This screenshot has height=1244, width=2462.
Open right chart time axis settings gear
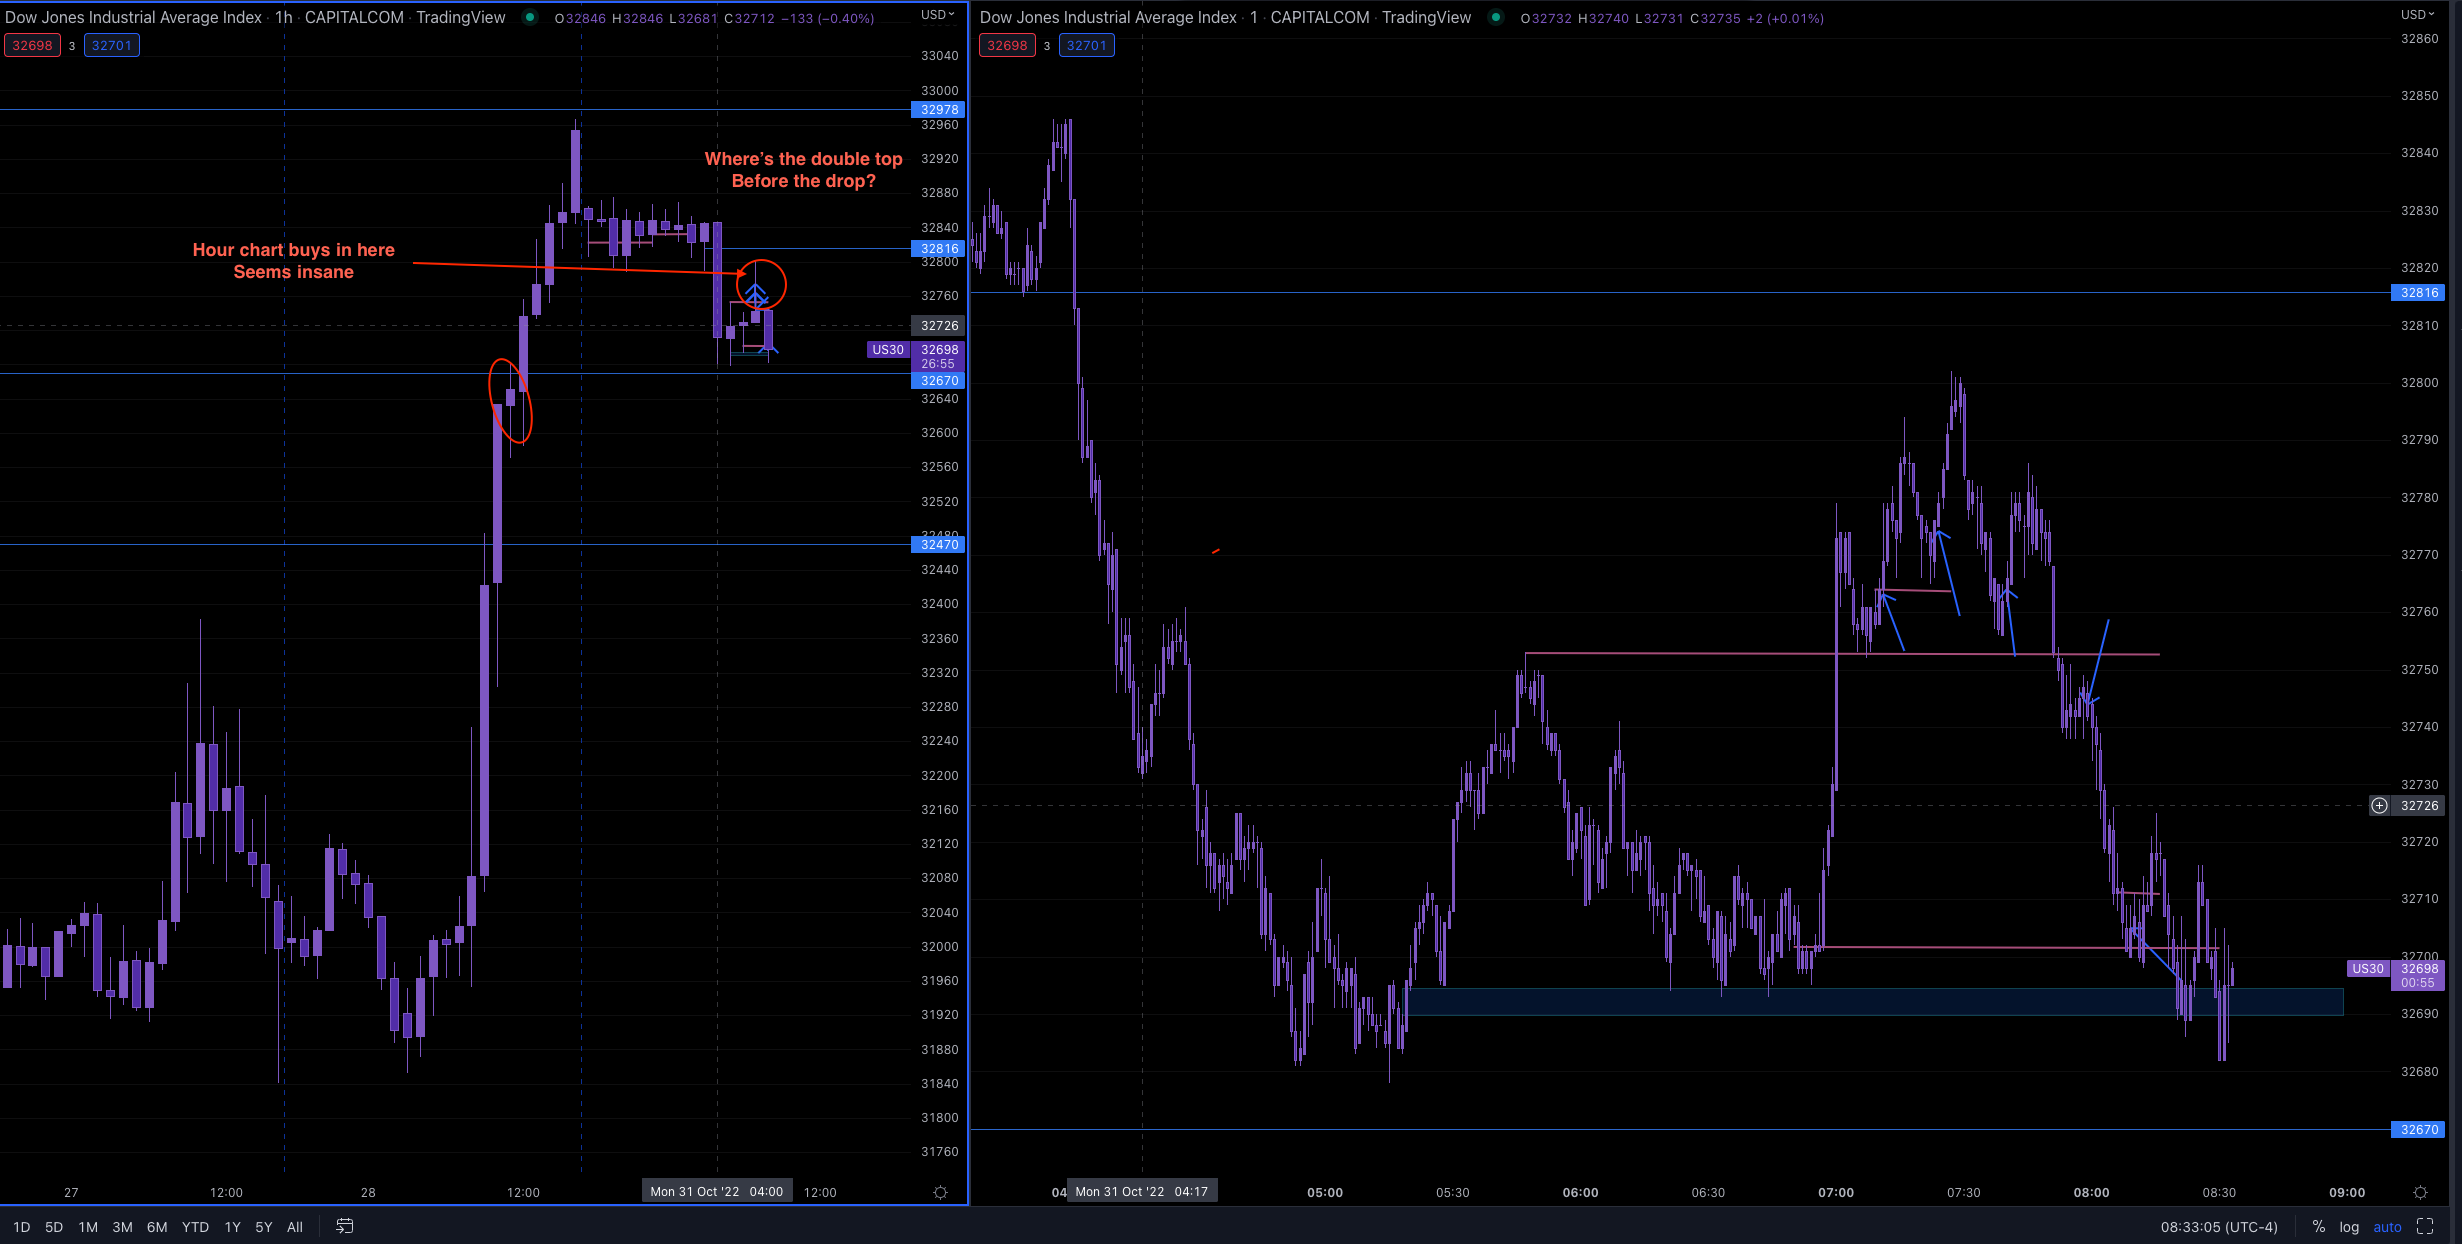tap(2420, 1192)
